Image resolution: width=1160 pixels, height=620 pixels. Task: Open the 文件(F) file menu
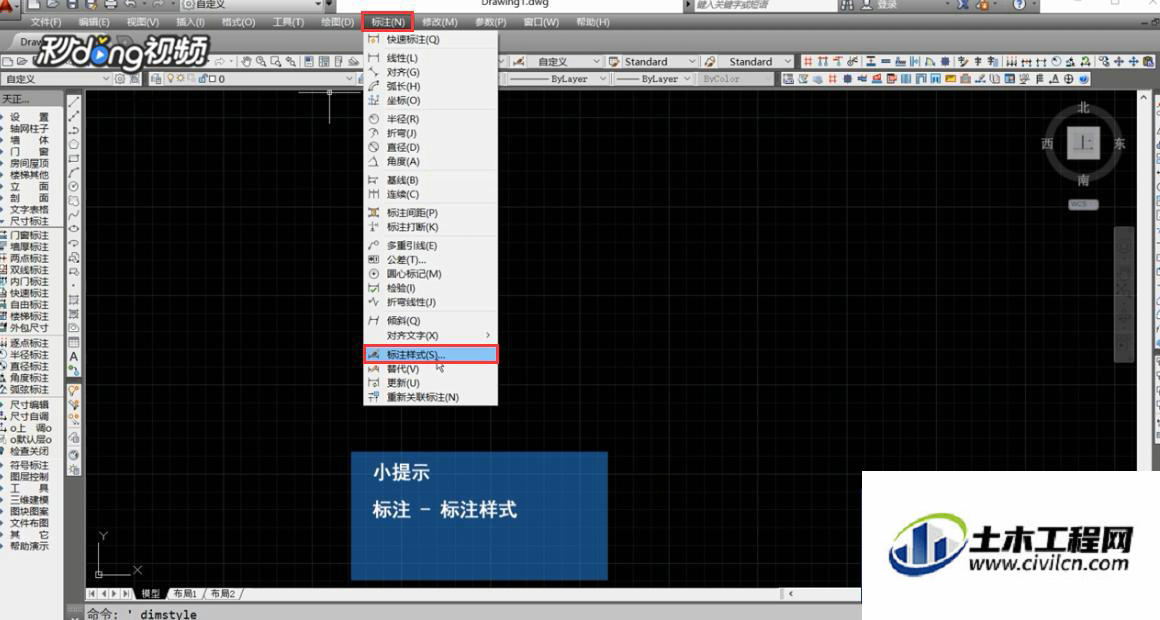pyautogui.click(x=46, y=22)
